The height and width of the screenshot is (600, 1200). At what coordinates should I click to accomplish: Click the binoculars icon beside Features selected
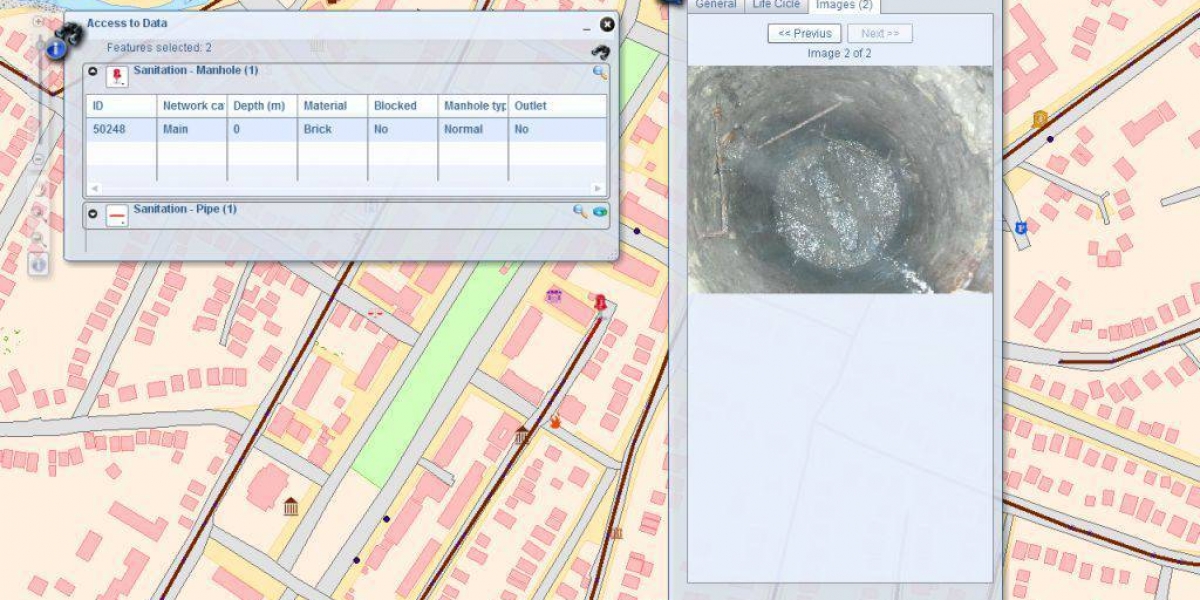(x=600, y=52)
